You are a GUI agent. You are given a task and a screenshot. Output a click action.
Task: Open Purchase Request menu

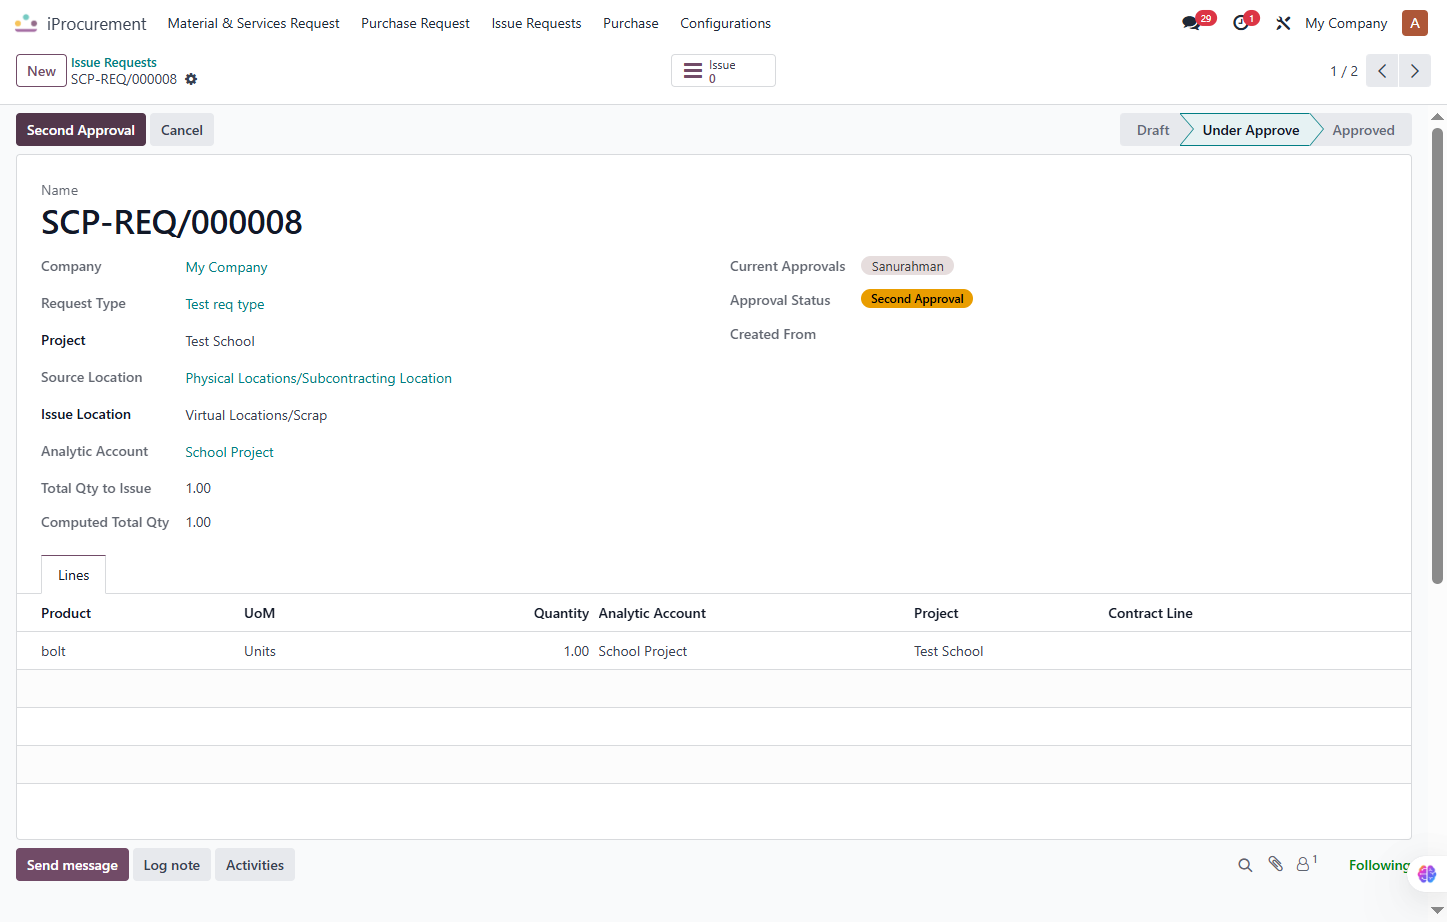(415, 23)
